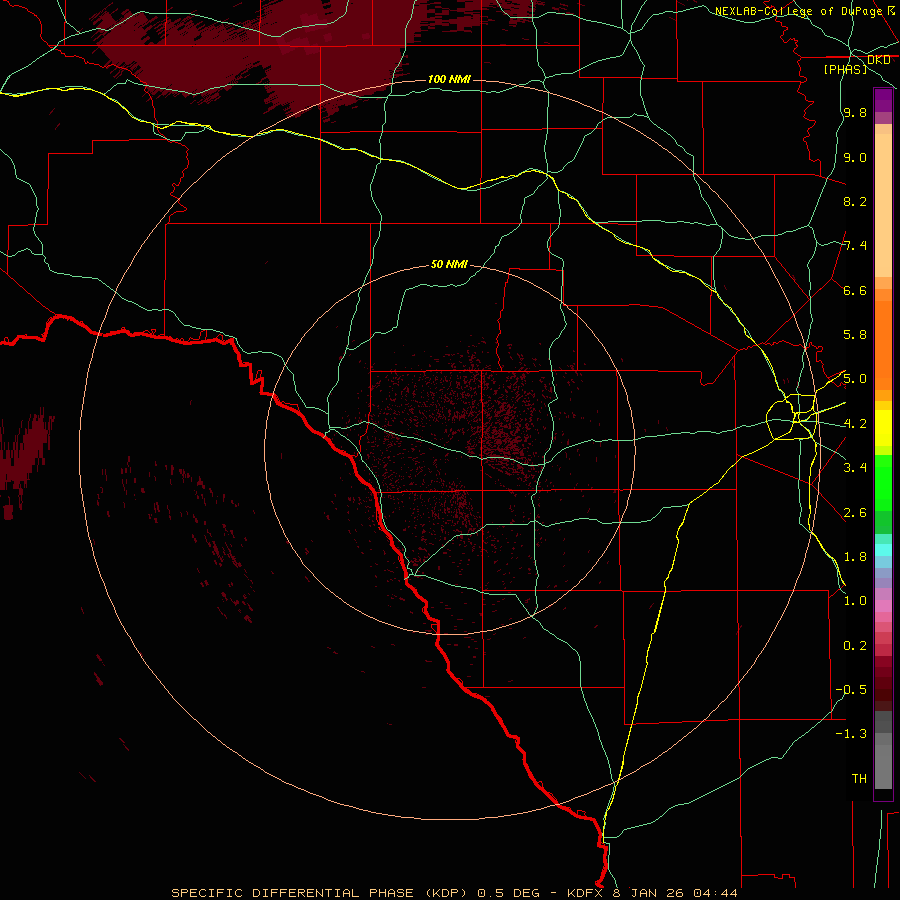Viewport: 900px width, 900px height.
Task: Pick the cyan segment of color scale
Action: (x=883, y=550)
